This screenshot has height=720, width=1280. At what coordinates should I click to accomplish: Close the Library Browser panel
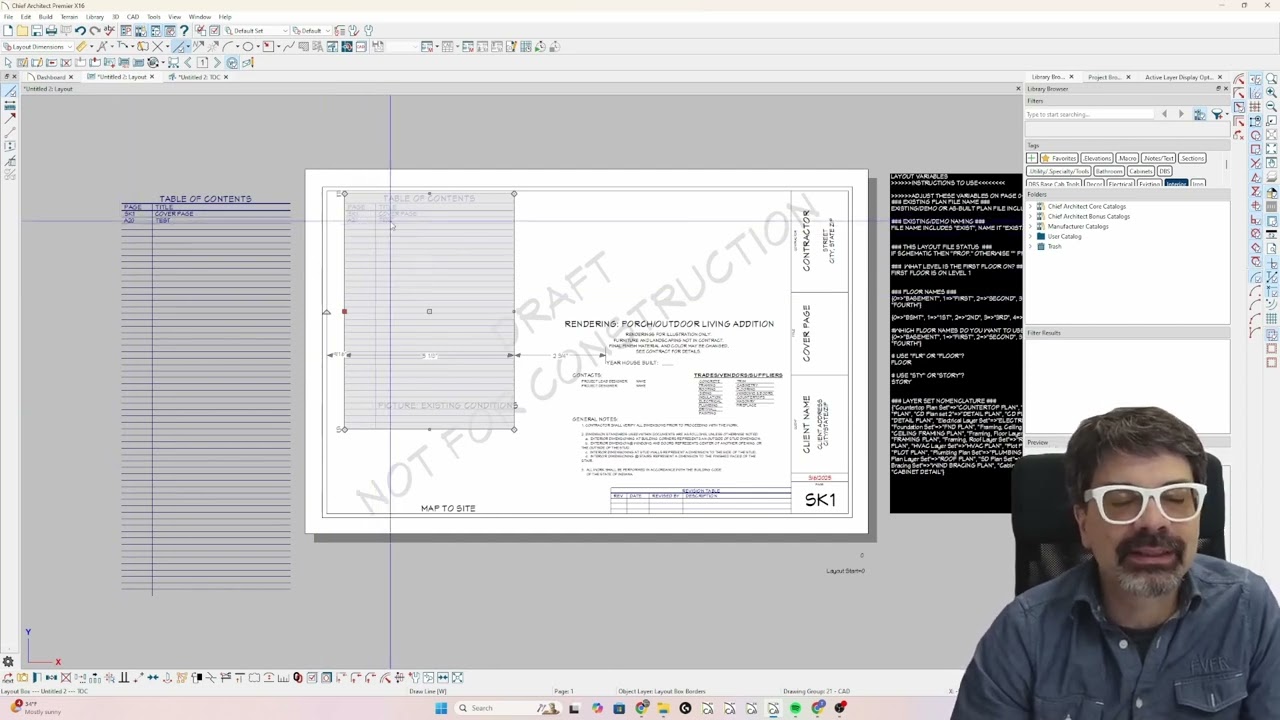pyautogui.click(x=1226, y=89)
